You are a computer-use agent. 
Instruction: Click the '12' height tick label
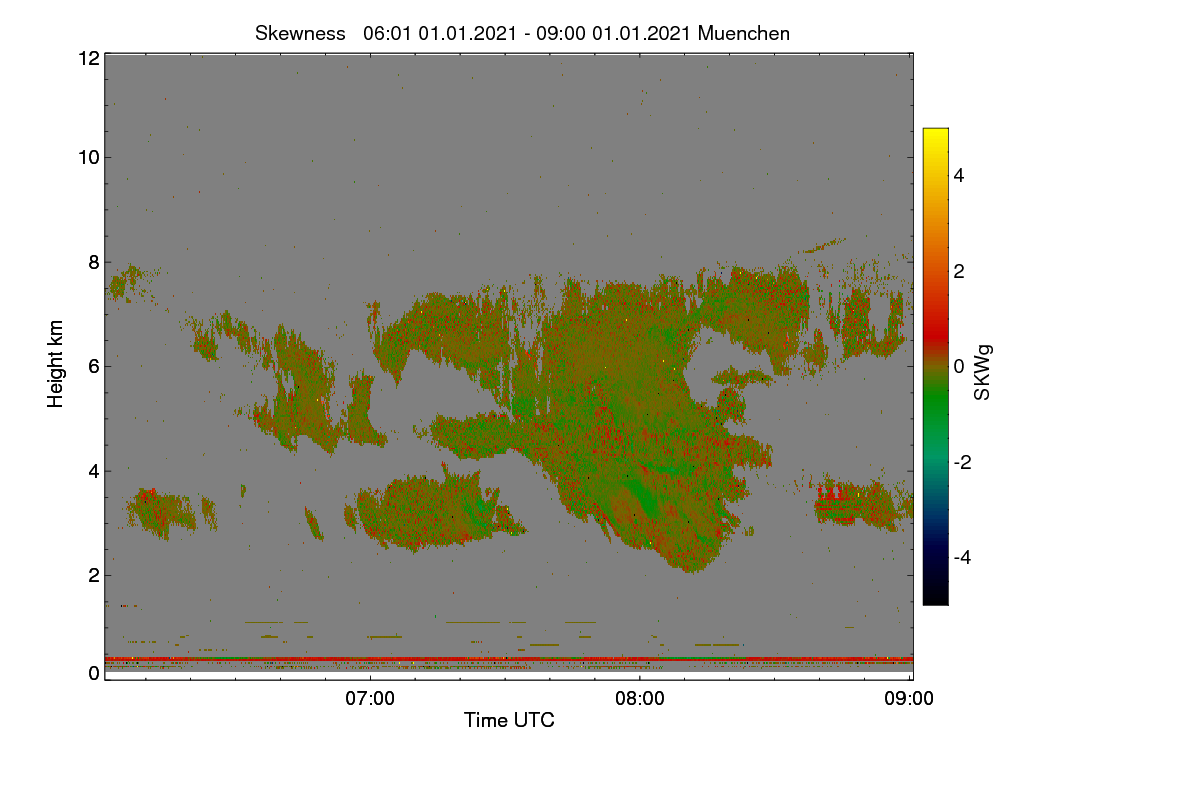pyautogui.click(x=88, y=58)
